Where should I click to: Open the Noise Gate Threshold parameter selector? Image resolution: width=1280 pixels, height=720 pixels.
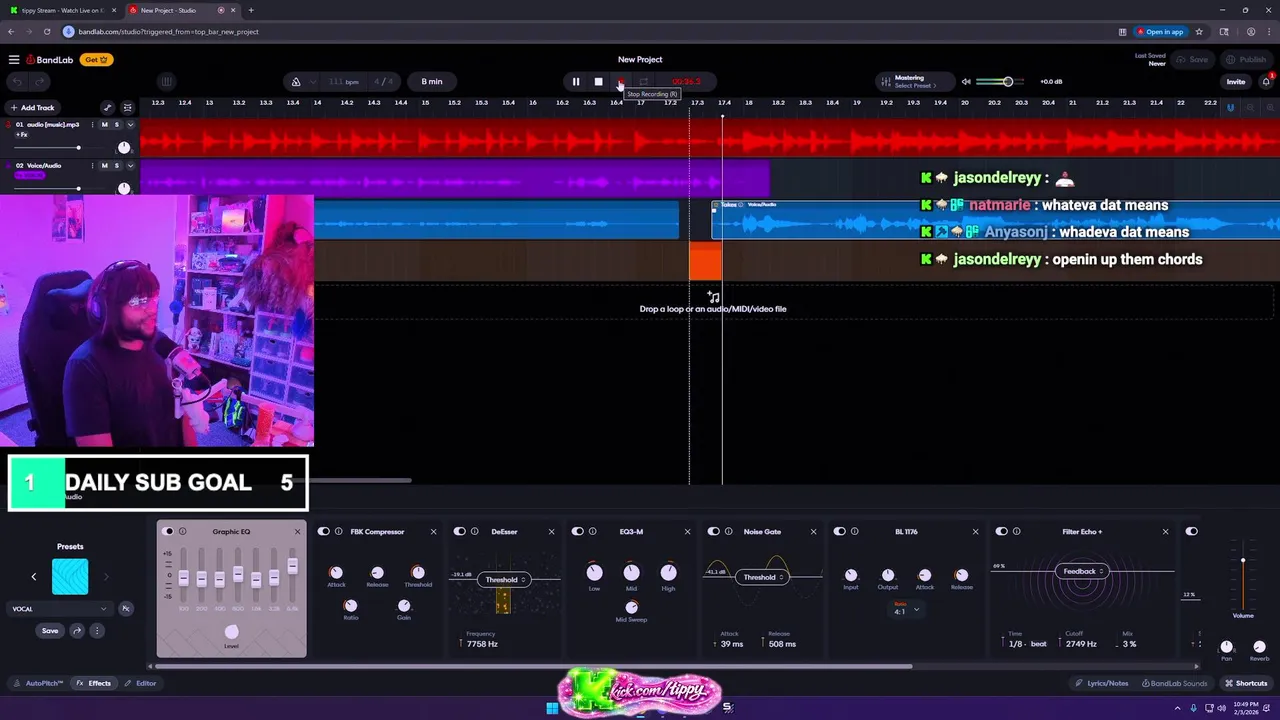[x=763, y=577]
